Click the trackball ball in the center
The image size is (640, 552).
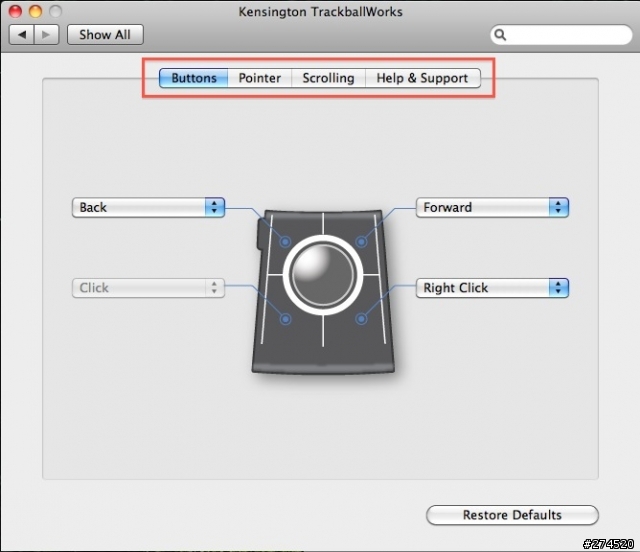[x=323, y=275]
